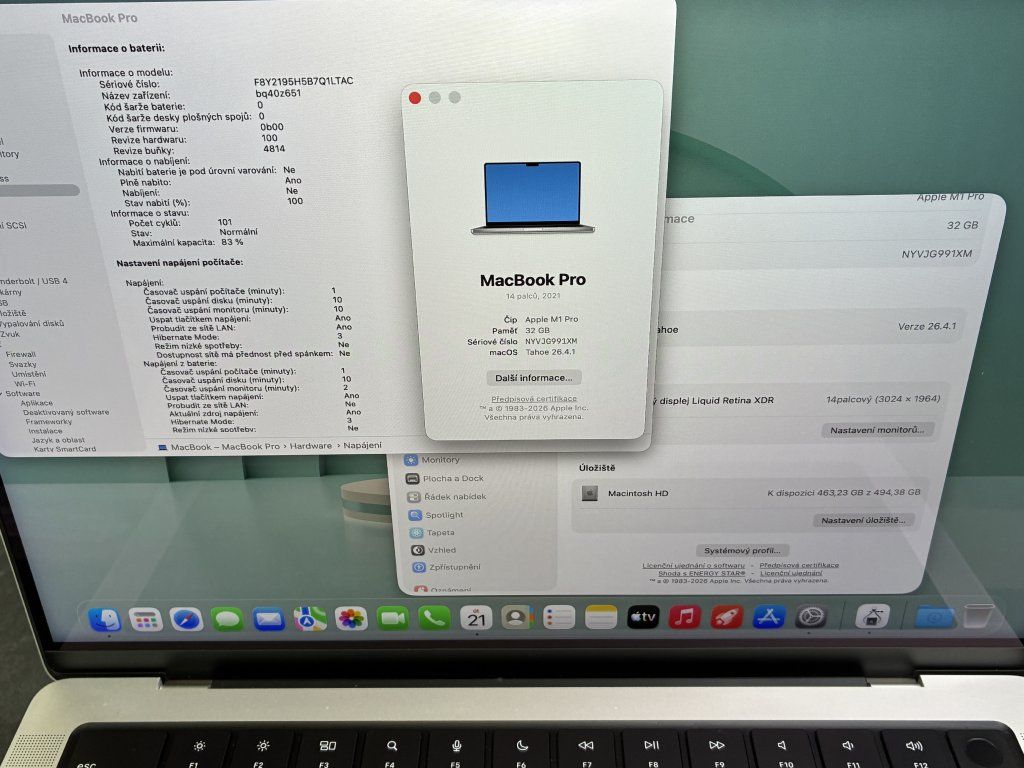Viewport: 1024px width, 768px height.
Task: Click the System Information icon in the Dock
Action: click(x=872, y=616)
